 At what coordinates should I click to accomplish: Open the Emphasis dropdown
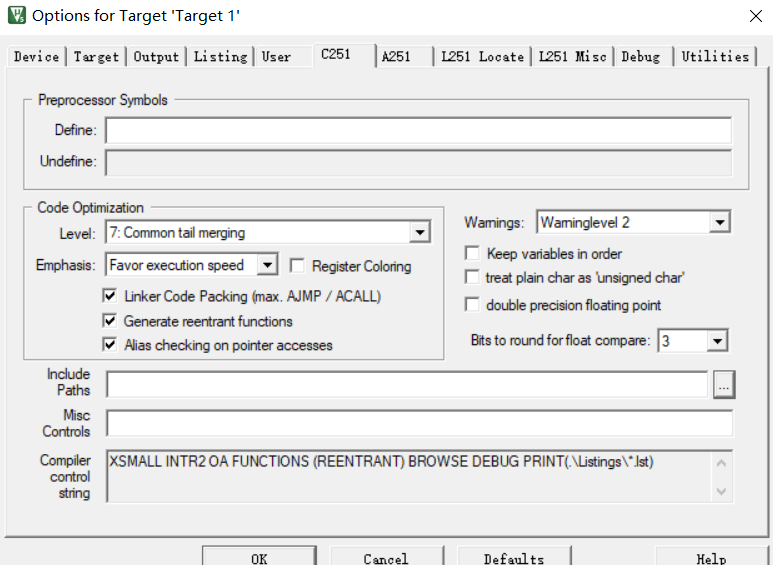pos(267,265)
